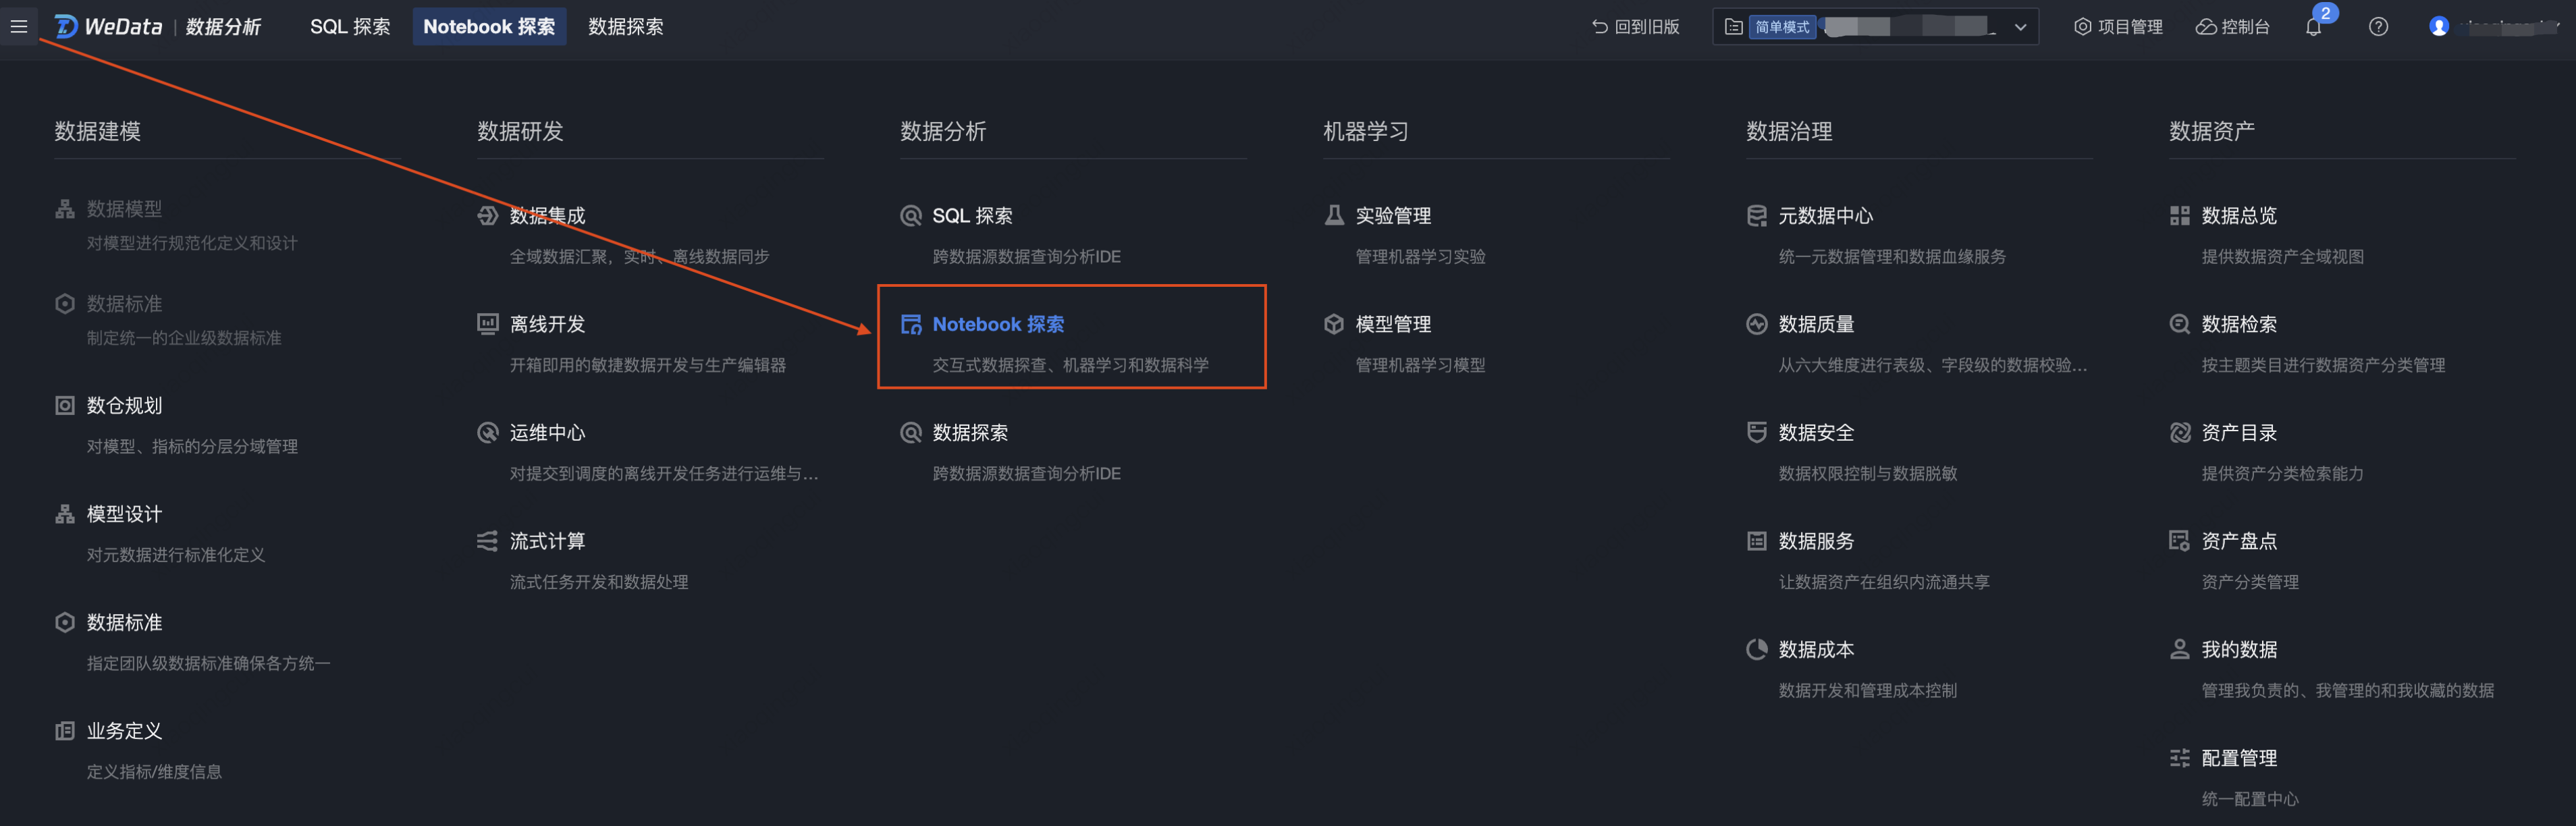Open the notification bell icon

[2313, 27]
